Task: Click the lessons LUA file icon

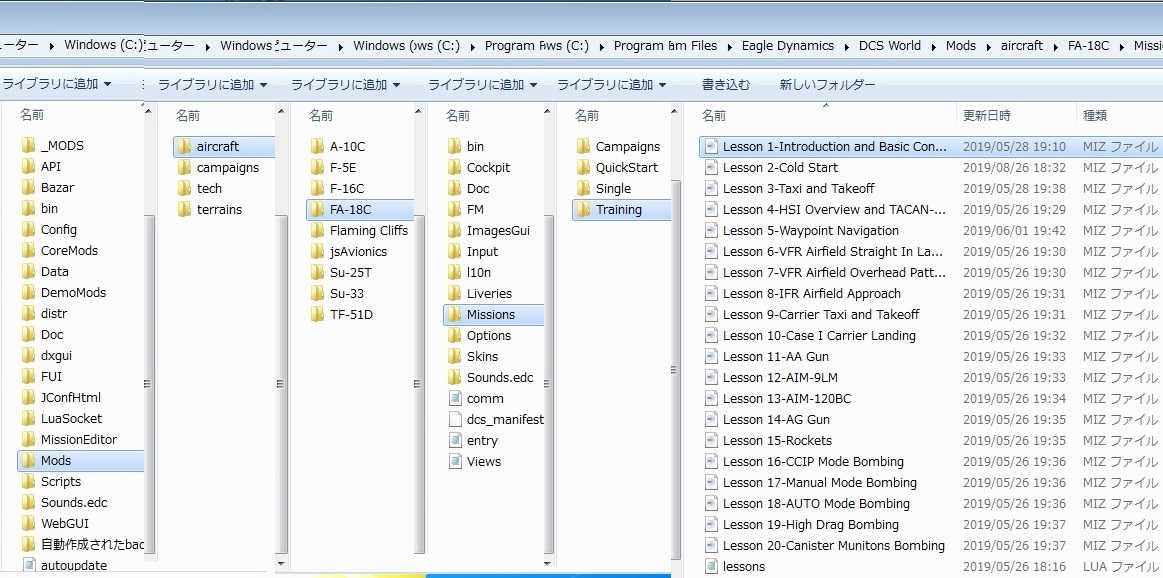Action: tap(711, 566)
